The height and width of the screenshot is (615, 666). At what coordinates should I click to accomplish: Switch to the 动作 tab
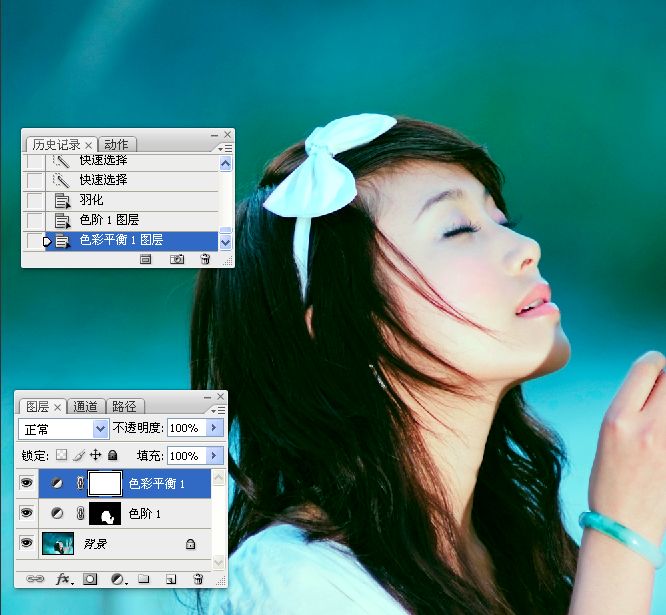click(116, 145)
